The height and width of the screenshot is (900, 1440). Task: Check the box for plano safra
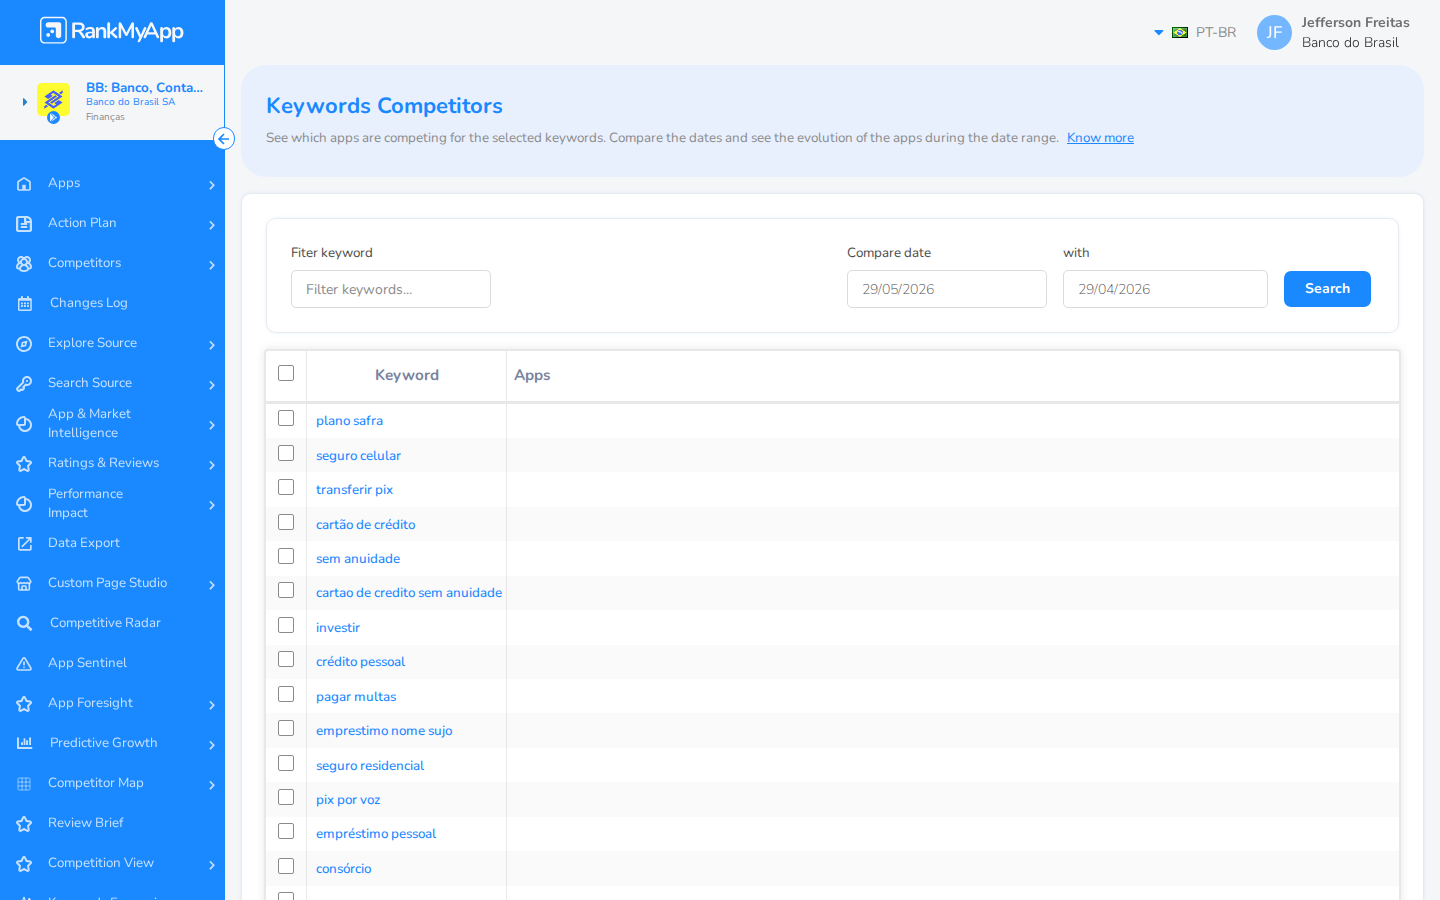[x=286, y=418]
